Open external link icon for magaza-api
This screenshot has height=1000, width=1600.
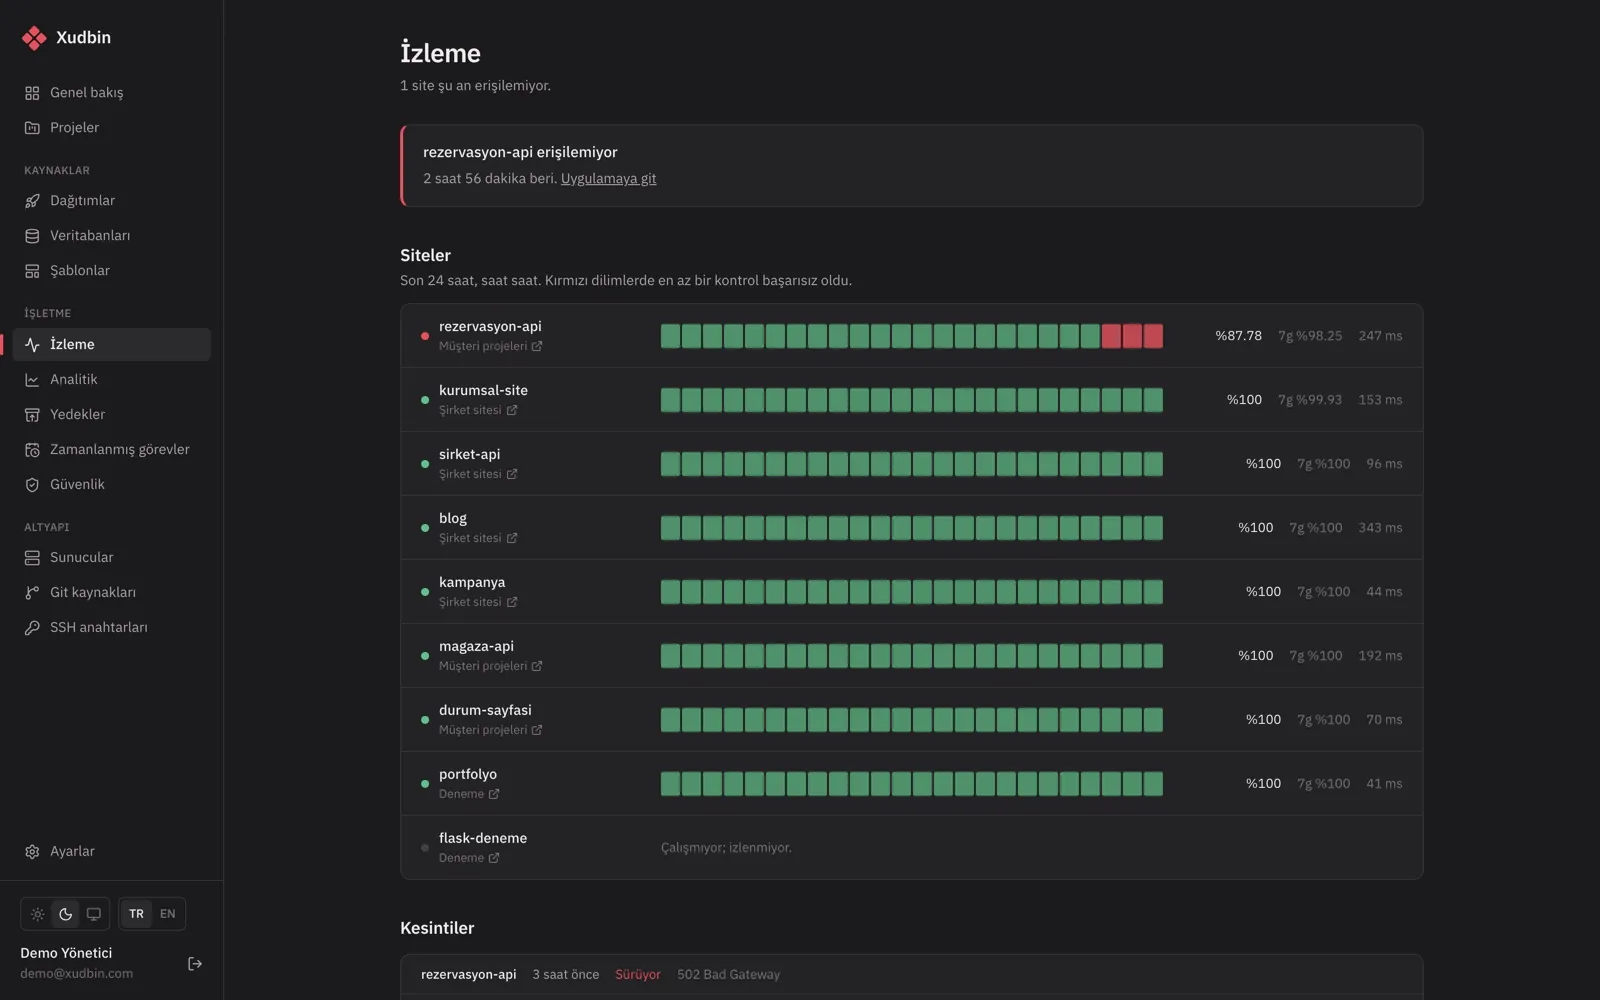537,666
